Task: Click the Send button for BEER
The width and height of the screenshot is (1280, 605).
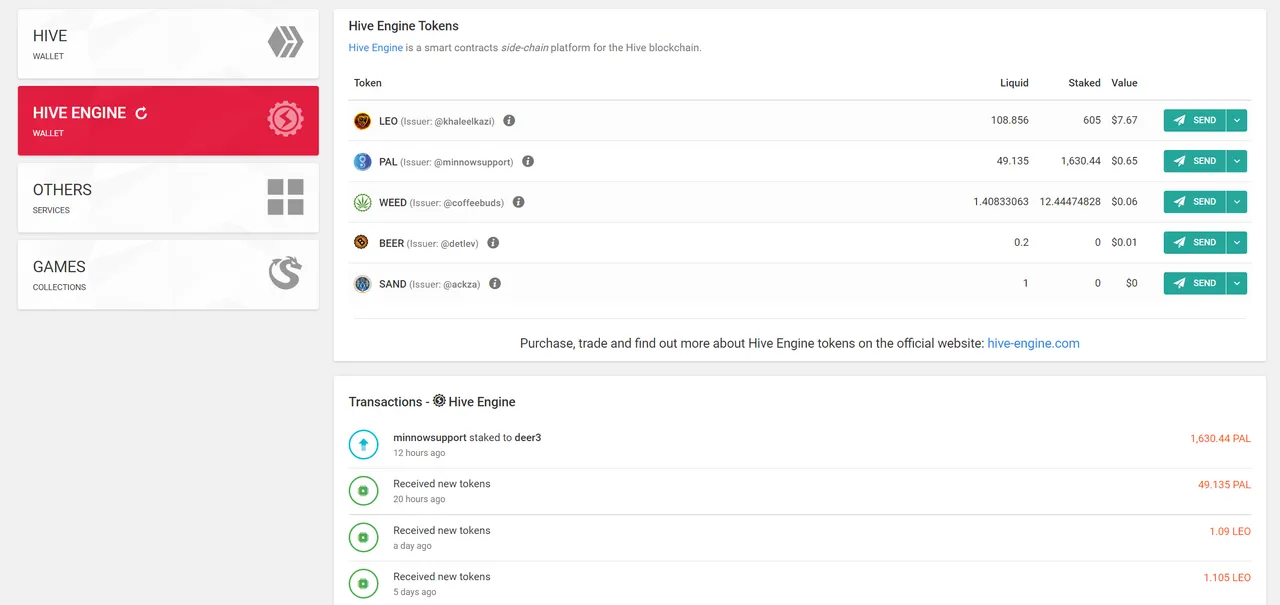Action: 1194,242
